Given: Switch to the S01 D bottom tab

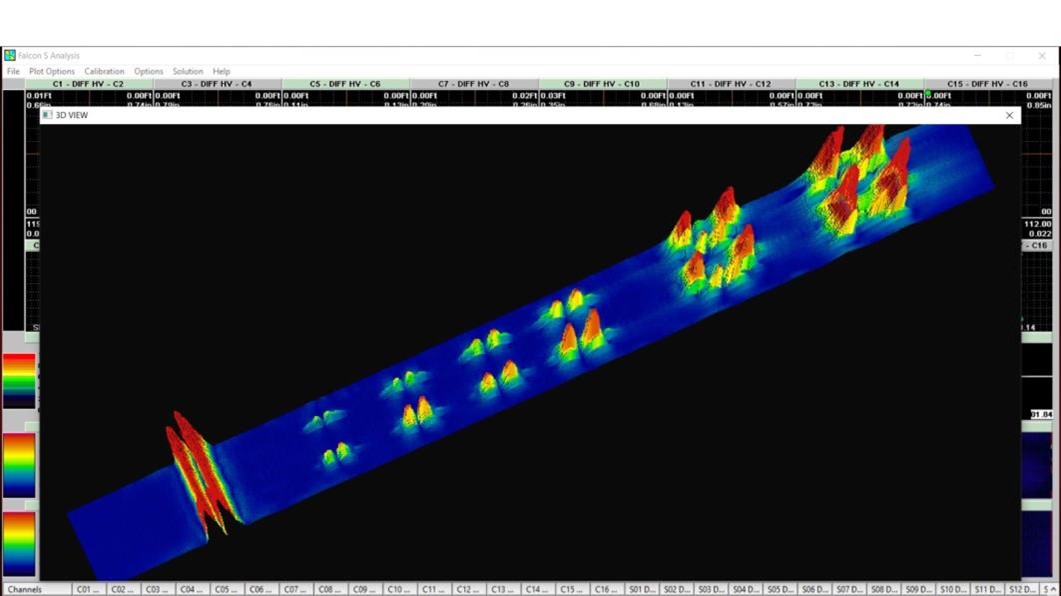Looking at the screenshot, I should click(x=640, y=590).
